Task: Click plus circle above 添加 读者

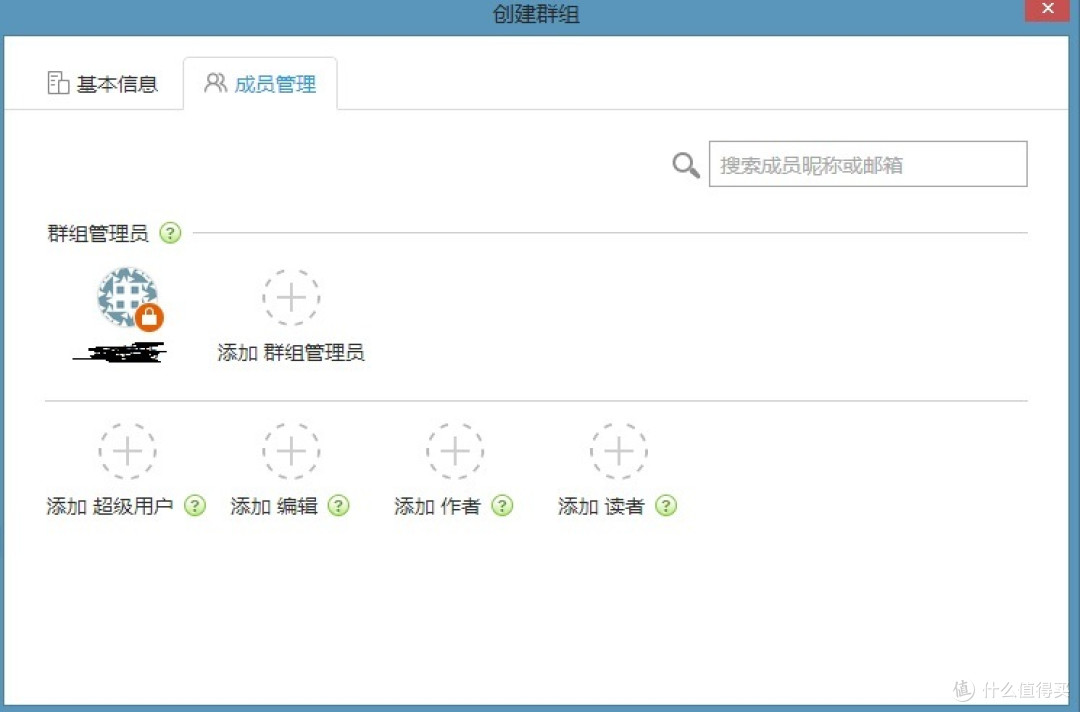Action: point(619,452)
